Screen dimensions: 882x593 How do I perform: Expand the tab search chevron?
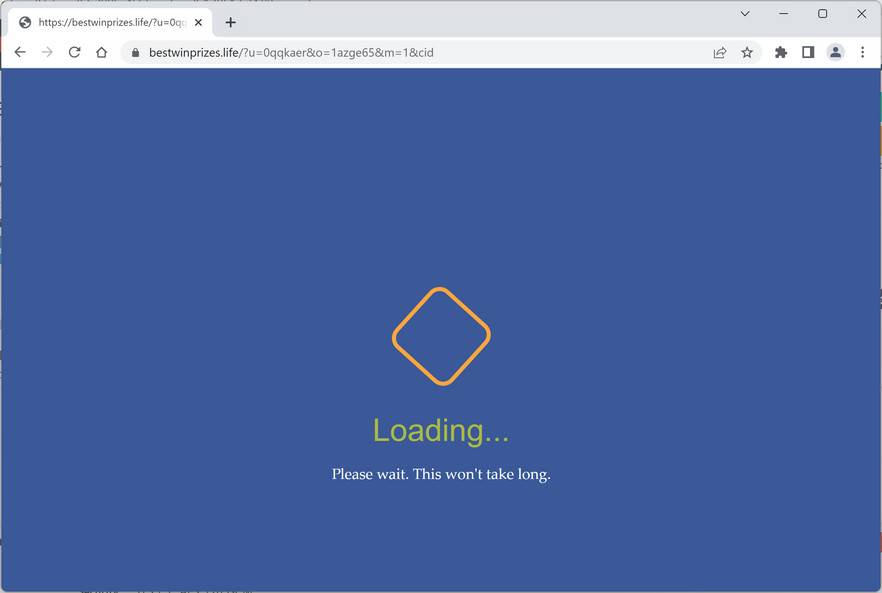click(x=745, y=14)
